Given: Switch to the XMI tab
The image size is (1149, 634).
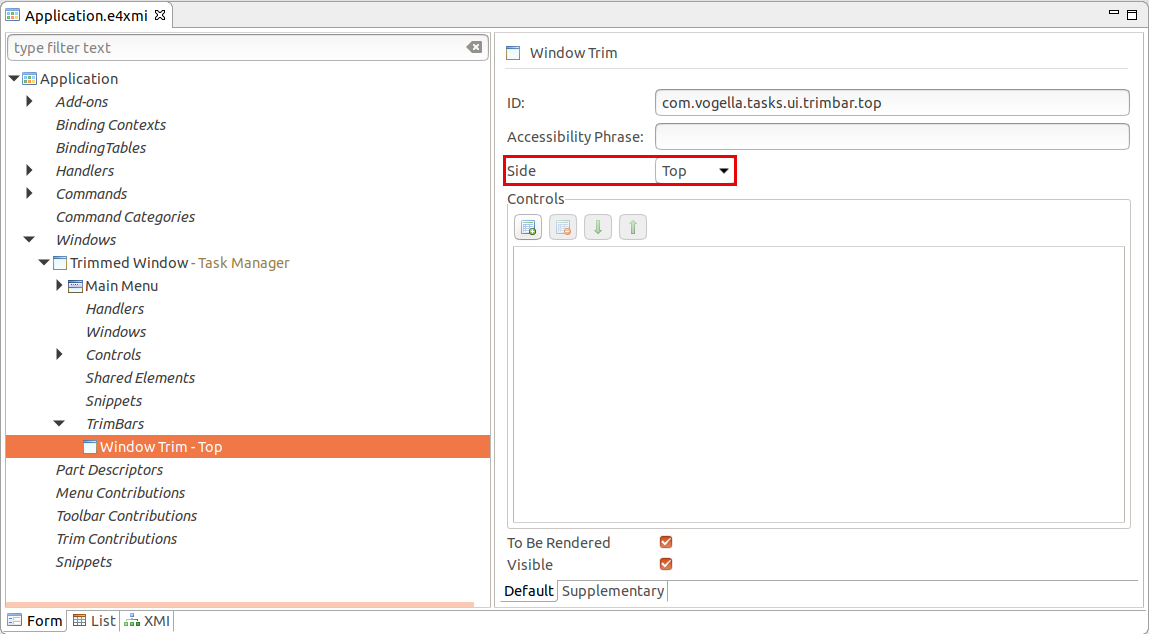Looking at the screenshot, I should click(147, 621).
